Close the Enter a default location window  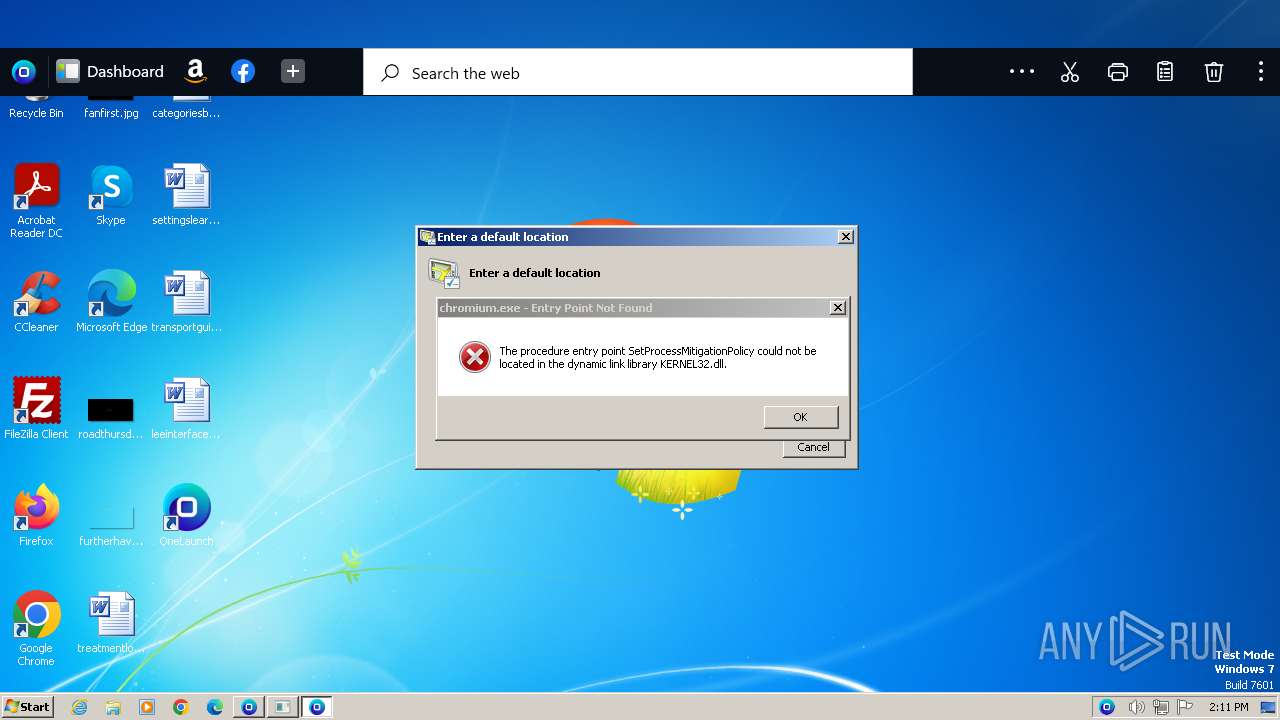(846, 237)
